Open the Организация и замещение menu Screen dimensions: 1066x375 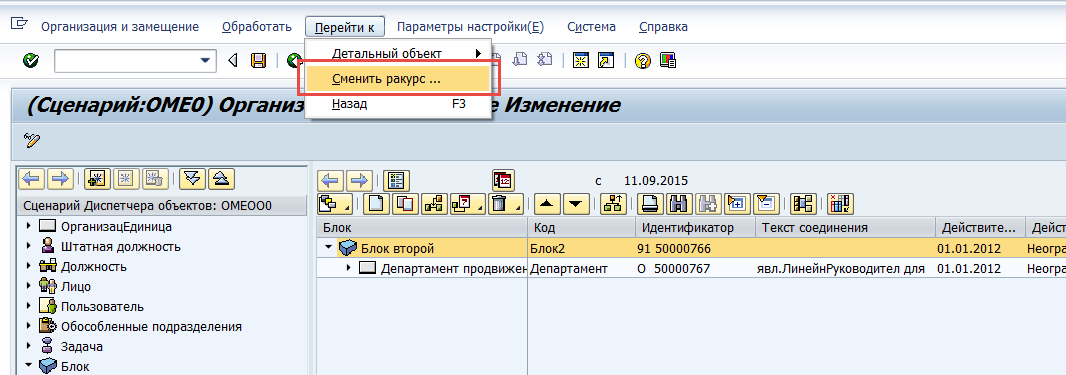[120, 27]
